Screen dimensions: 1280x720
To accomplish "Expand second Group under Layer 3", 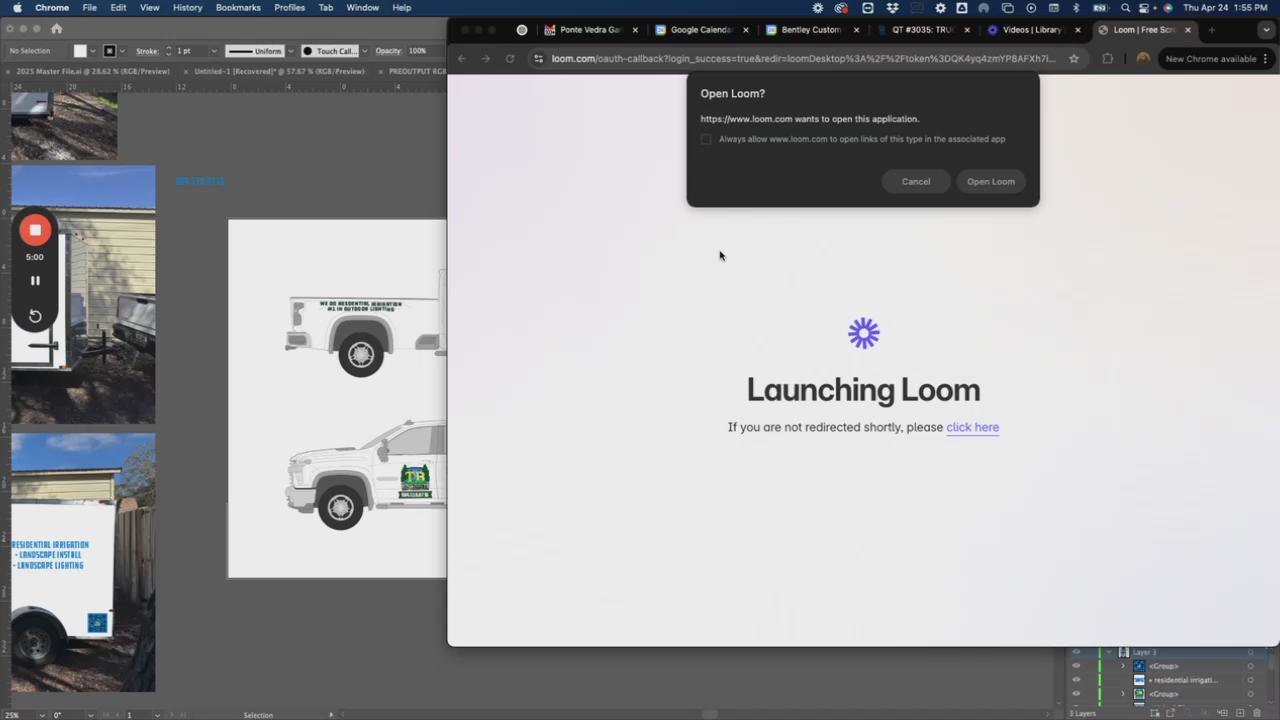I will 1122,694.
